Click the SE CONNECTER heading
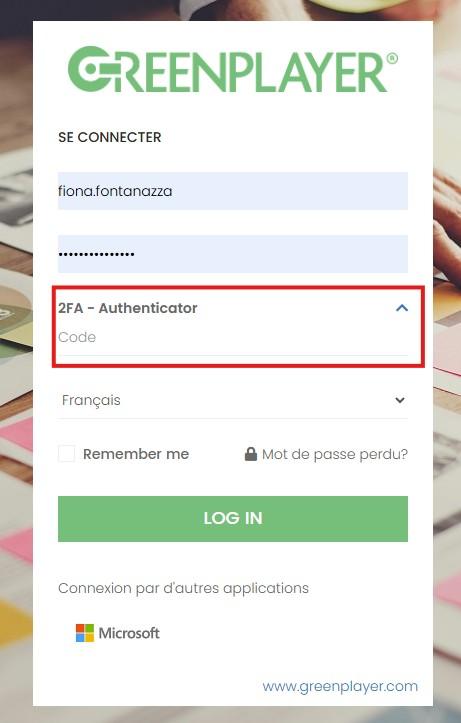 (x=110, y=137)
